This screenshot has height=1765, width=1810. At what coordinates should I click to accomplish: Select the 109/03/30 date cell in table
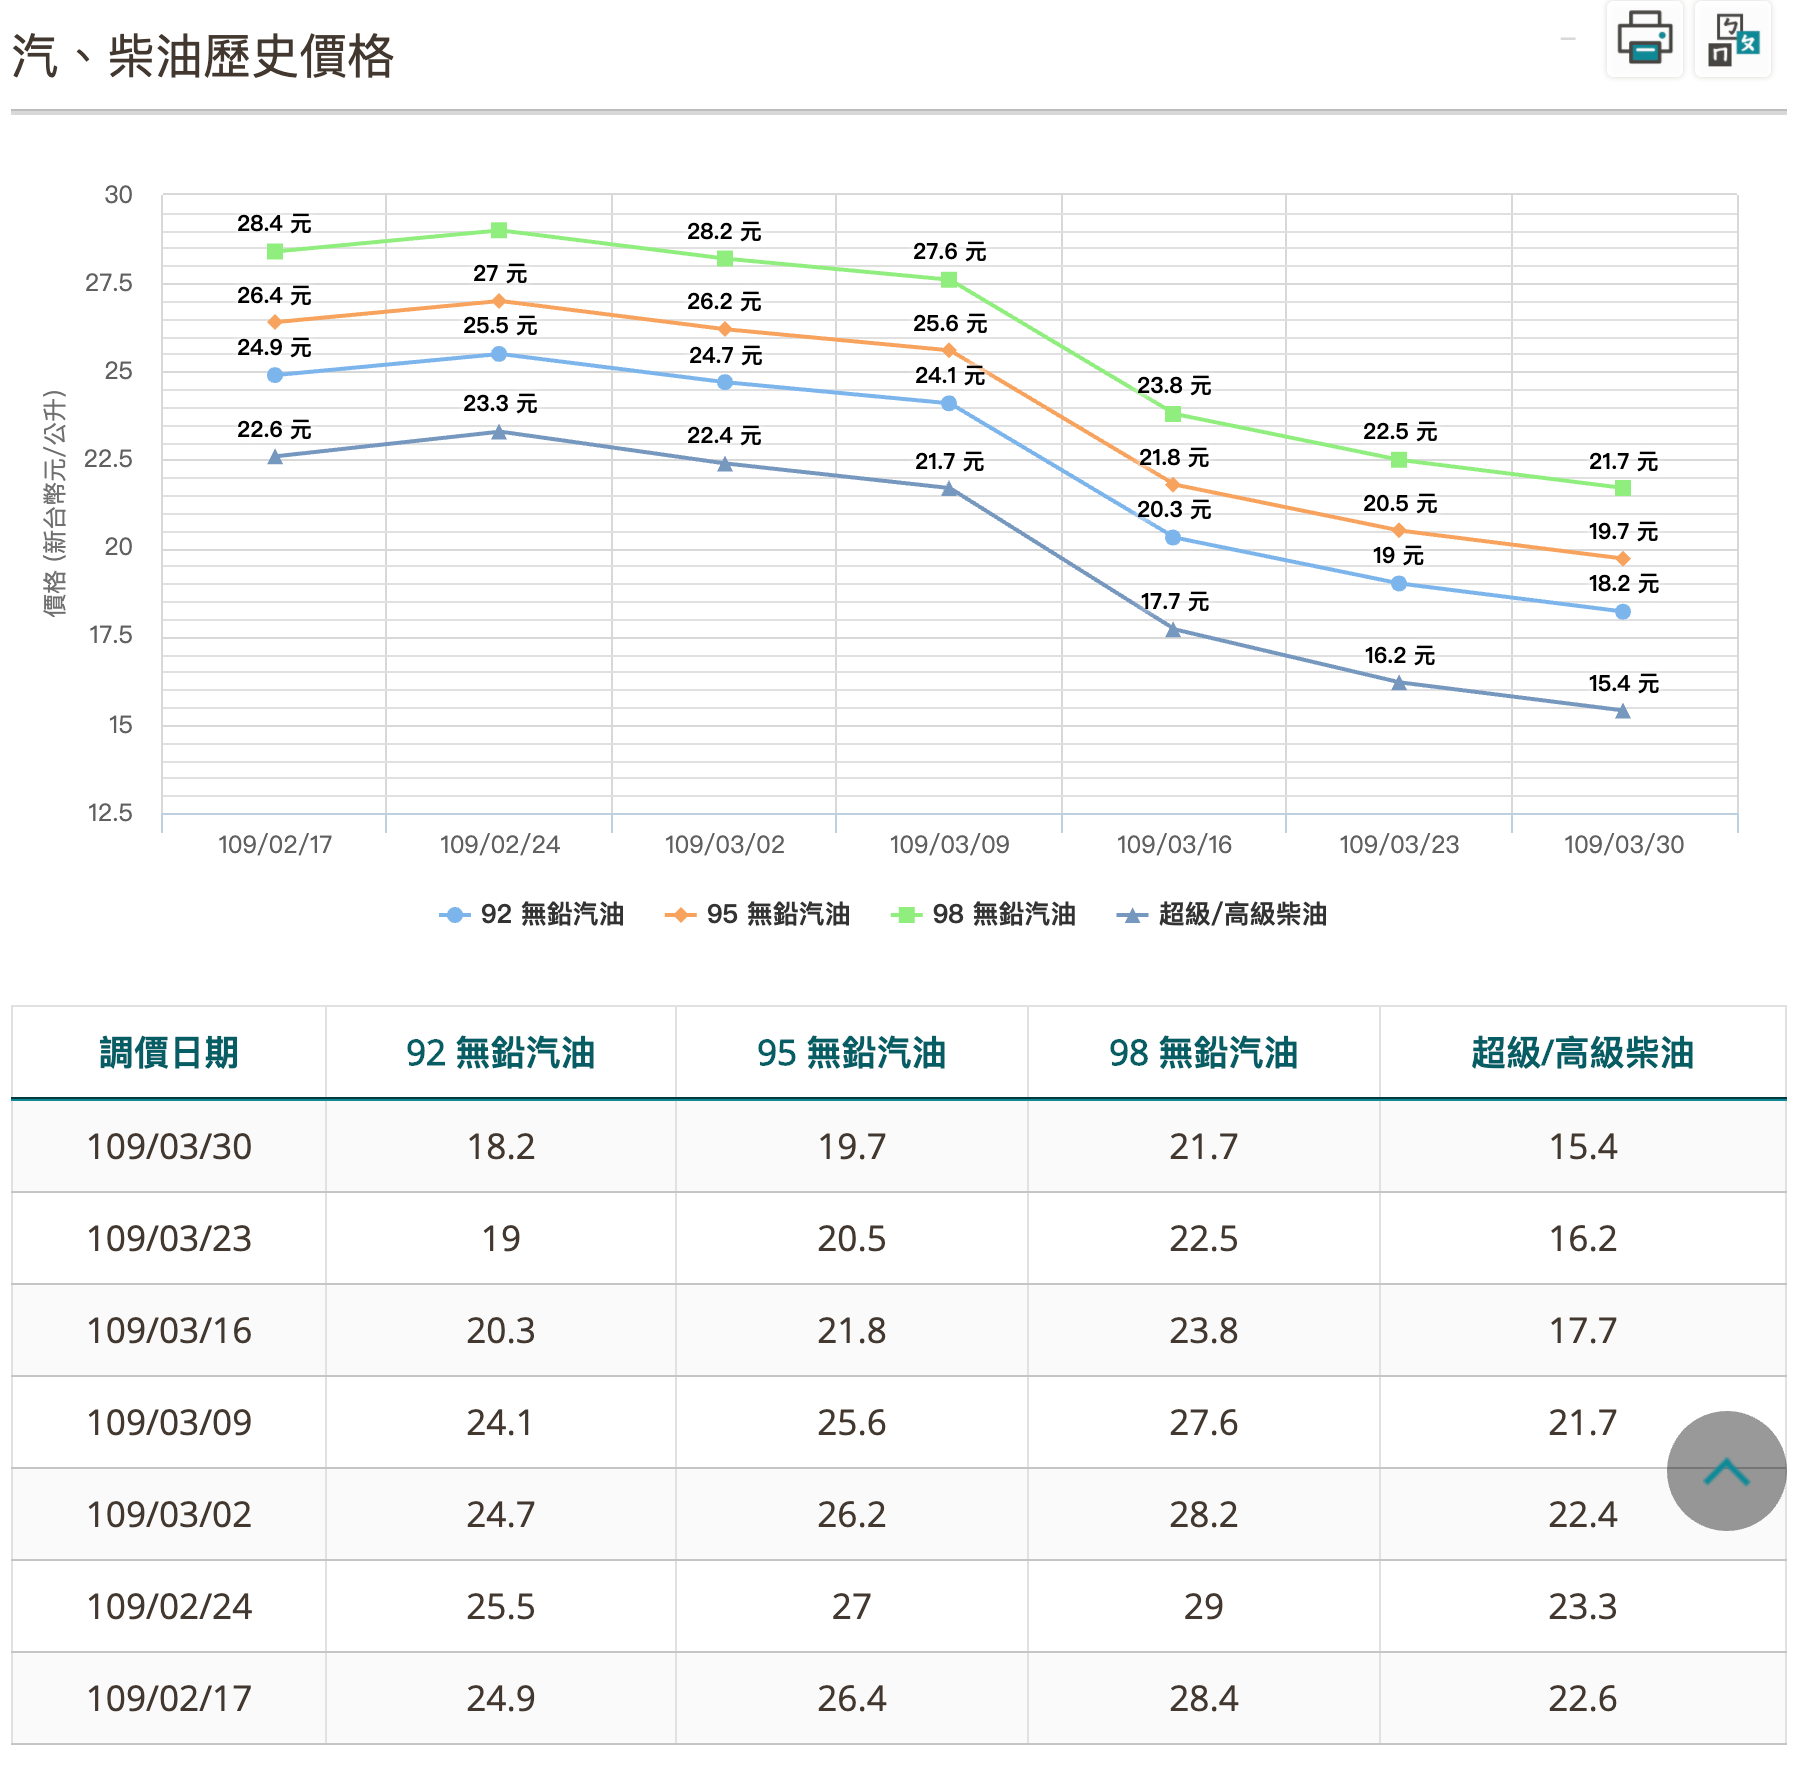click(x=168, y=1146)
